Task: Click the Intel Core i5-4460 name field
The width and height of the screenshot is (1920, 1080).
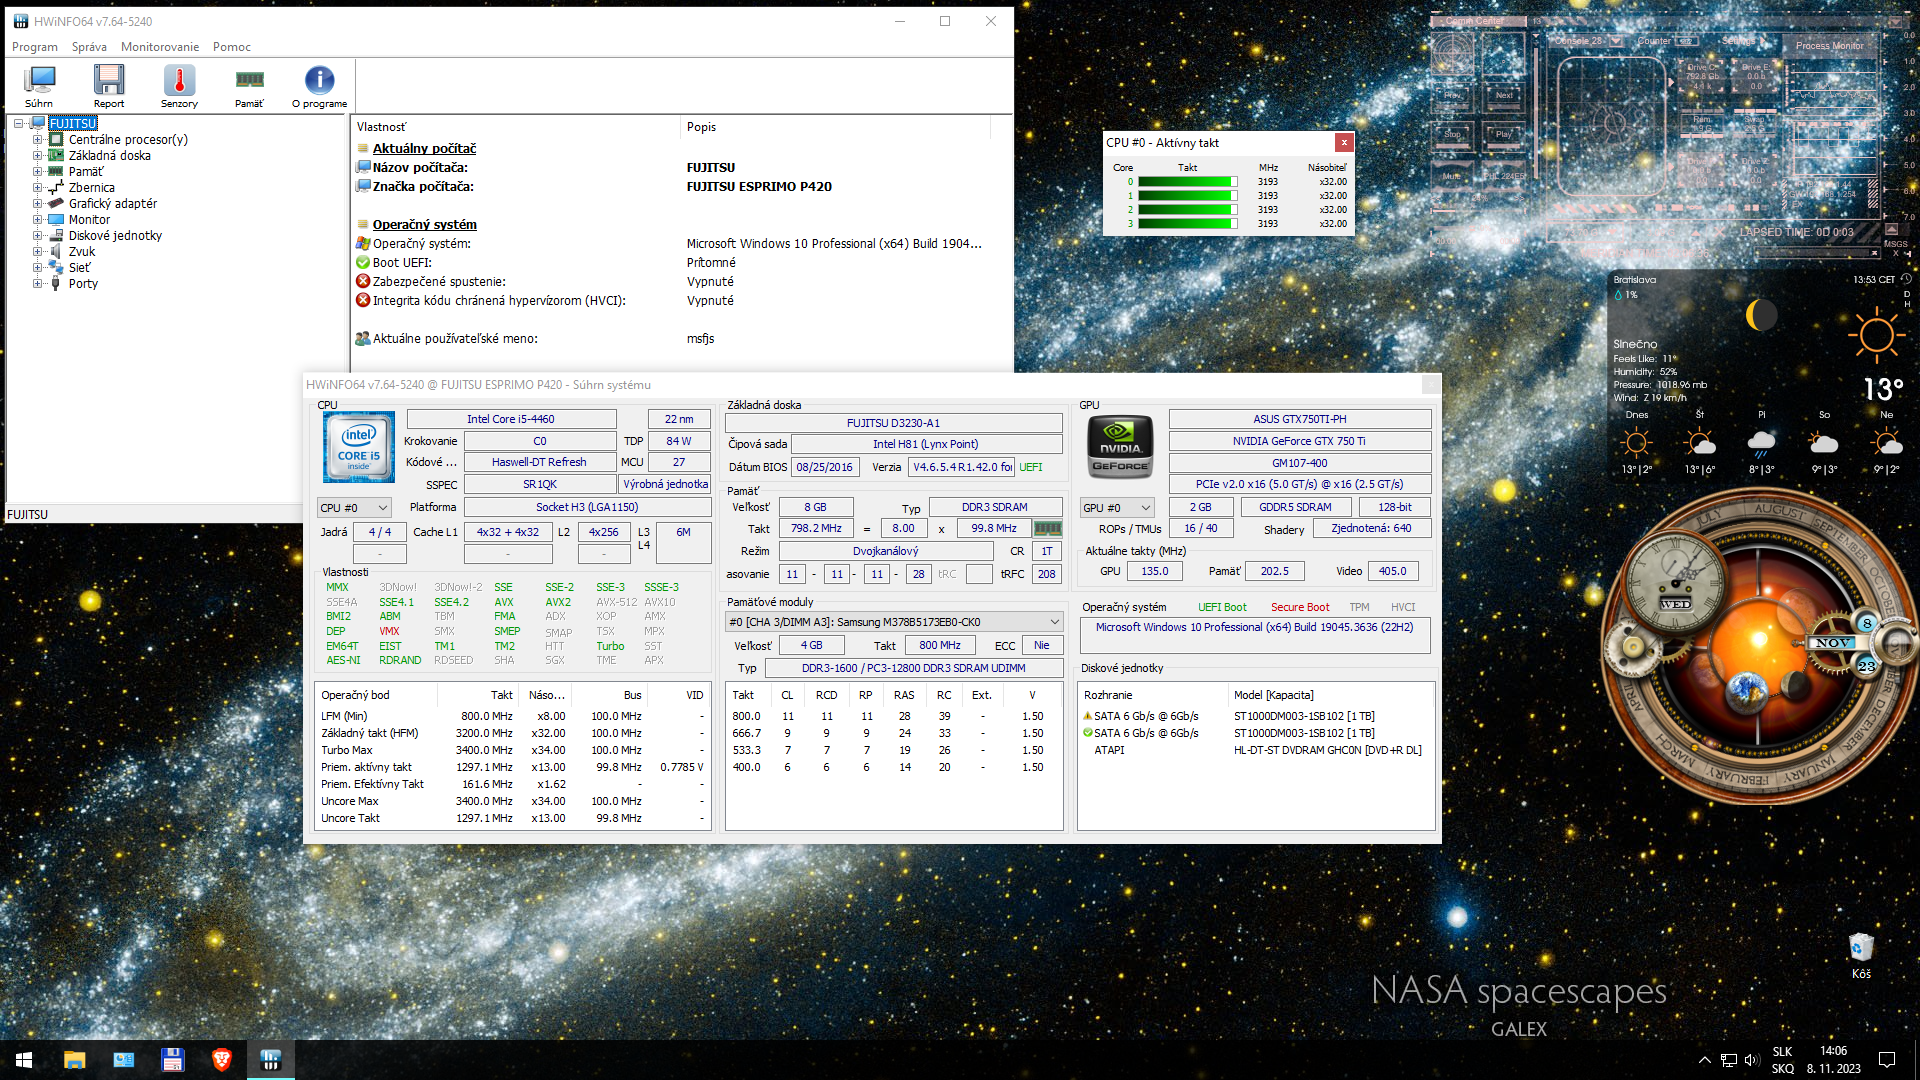Action: pos(510,419)
